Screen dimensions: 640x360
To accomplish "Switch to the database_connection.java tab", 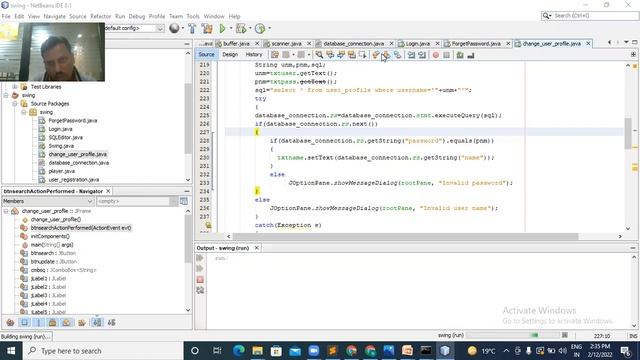I will pyautogui.click(x=353, y=43).
